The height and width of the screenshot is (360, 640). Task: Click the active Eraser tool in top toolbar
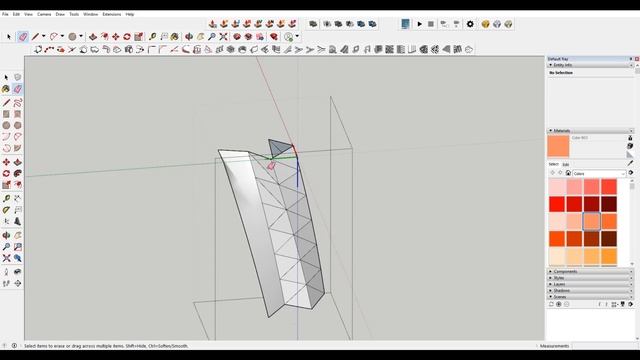tap(23, 37)
